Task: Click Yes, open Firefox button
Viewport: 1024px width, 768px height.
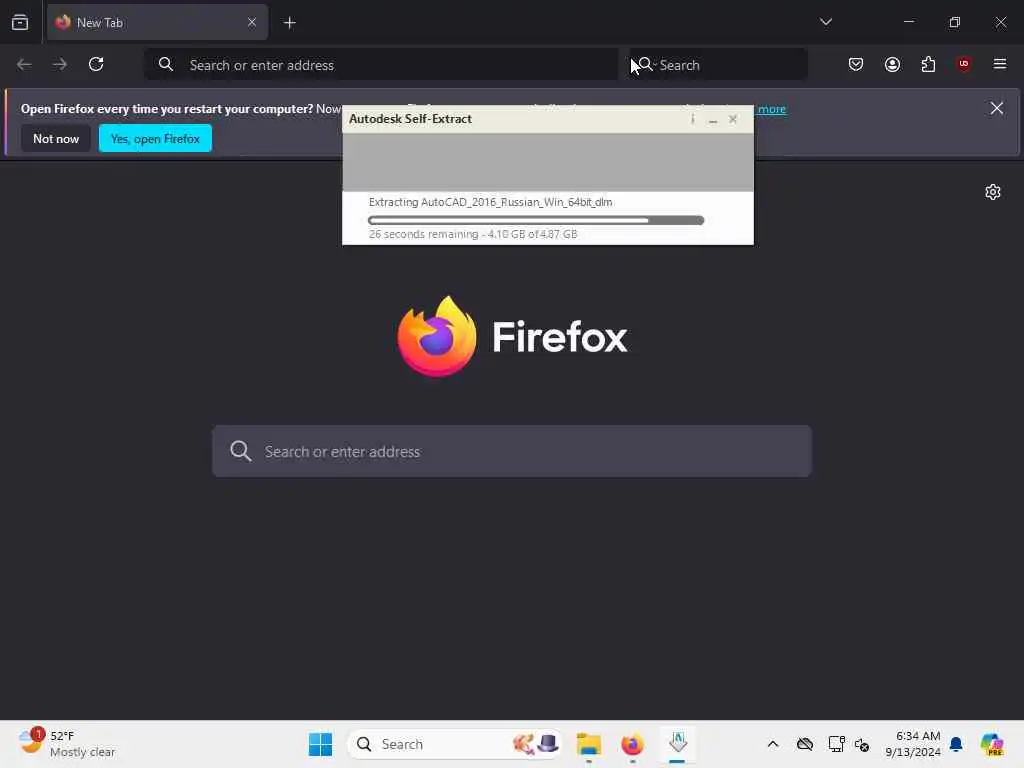Action: (155, 138)
